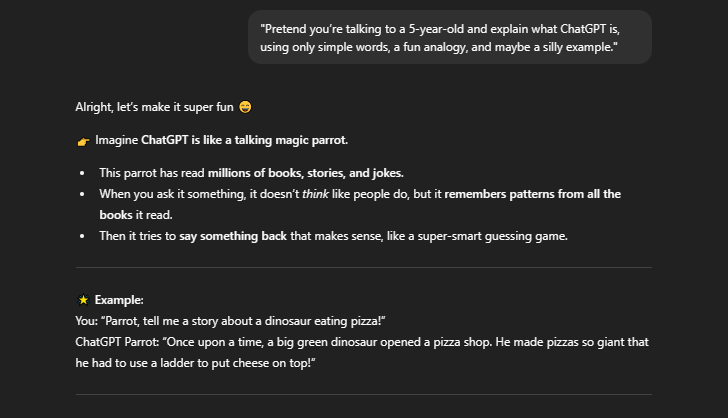Click the yellow star emoji beside 'Example:'
Image resolution: width=728 pixels, height=418 pixels.
[x=83, y=300]
